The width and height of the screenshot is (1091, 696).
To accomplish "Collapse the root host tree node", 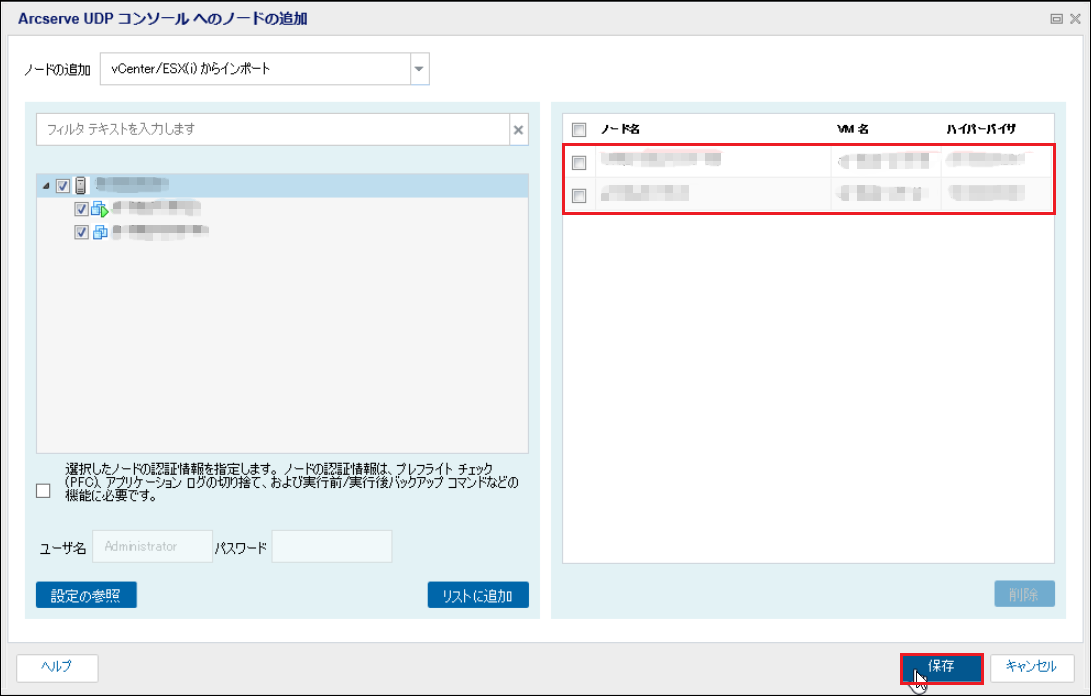I will [x=46, y=186].
